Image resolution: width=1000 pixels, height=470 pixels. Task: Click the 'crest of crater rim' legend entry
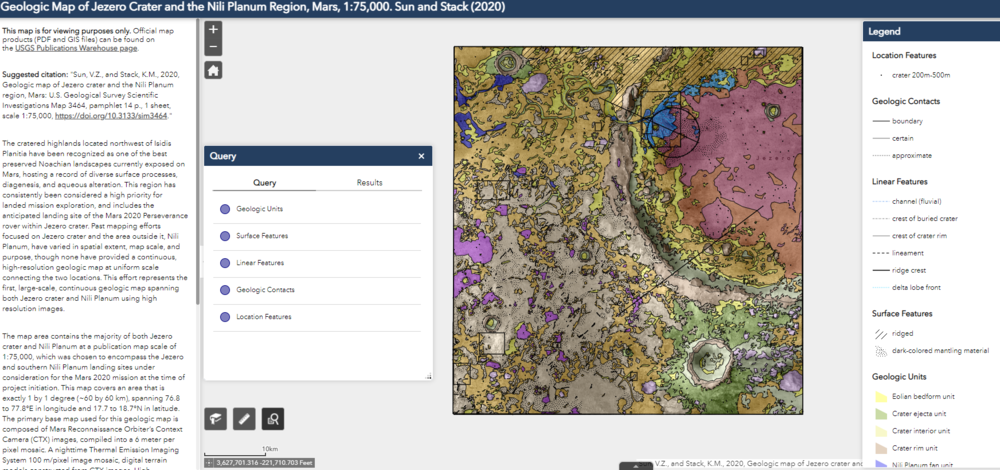point(920,236)
